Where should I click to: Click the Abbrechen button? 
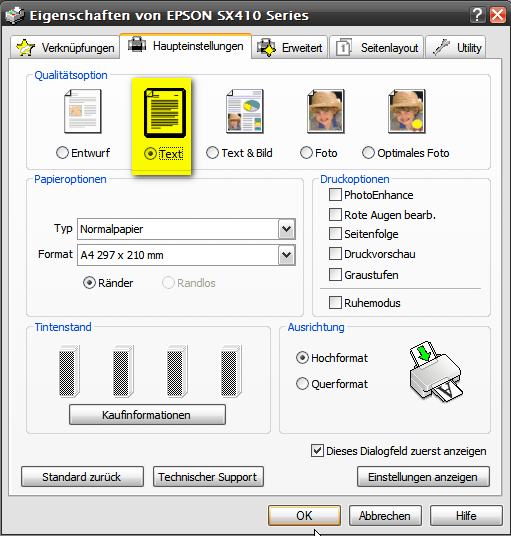tap(385, 515)
